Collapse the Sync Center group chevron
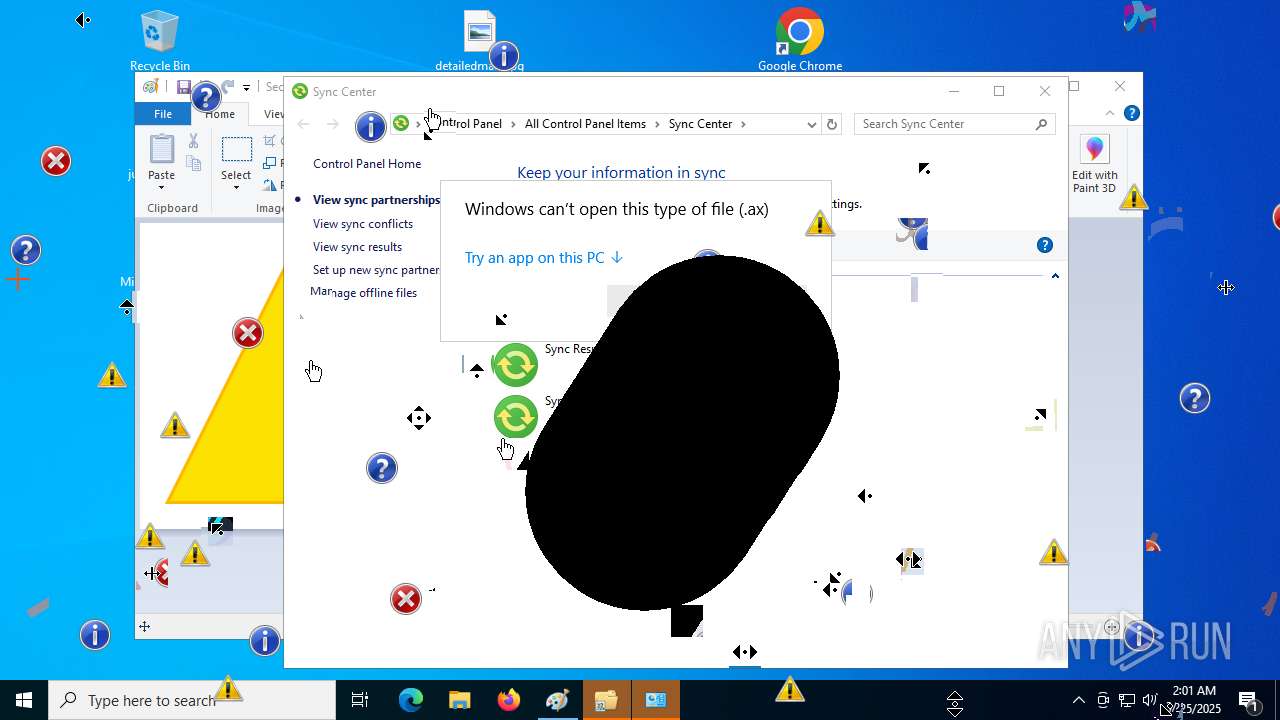The image size is (1280, 720). pos(1054,276)
